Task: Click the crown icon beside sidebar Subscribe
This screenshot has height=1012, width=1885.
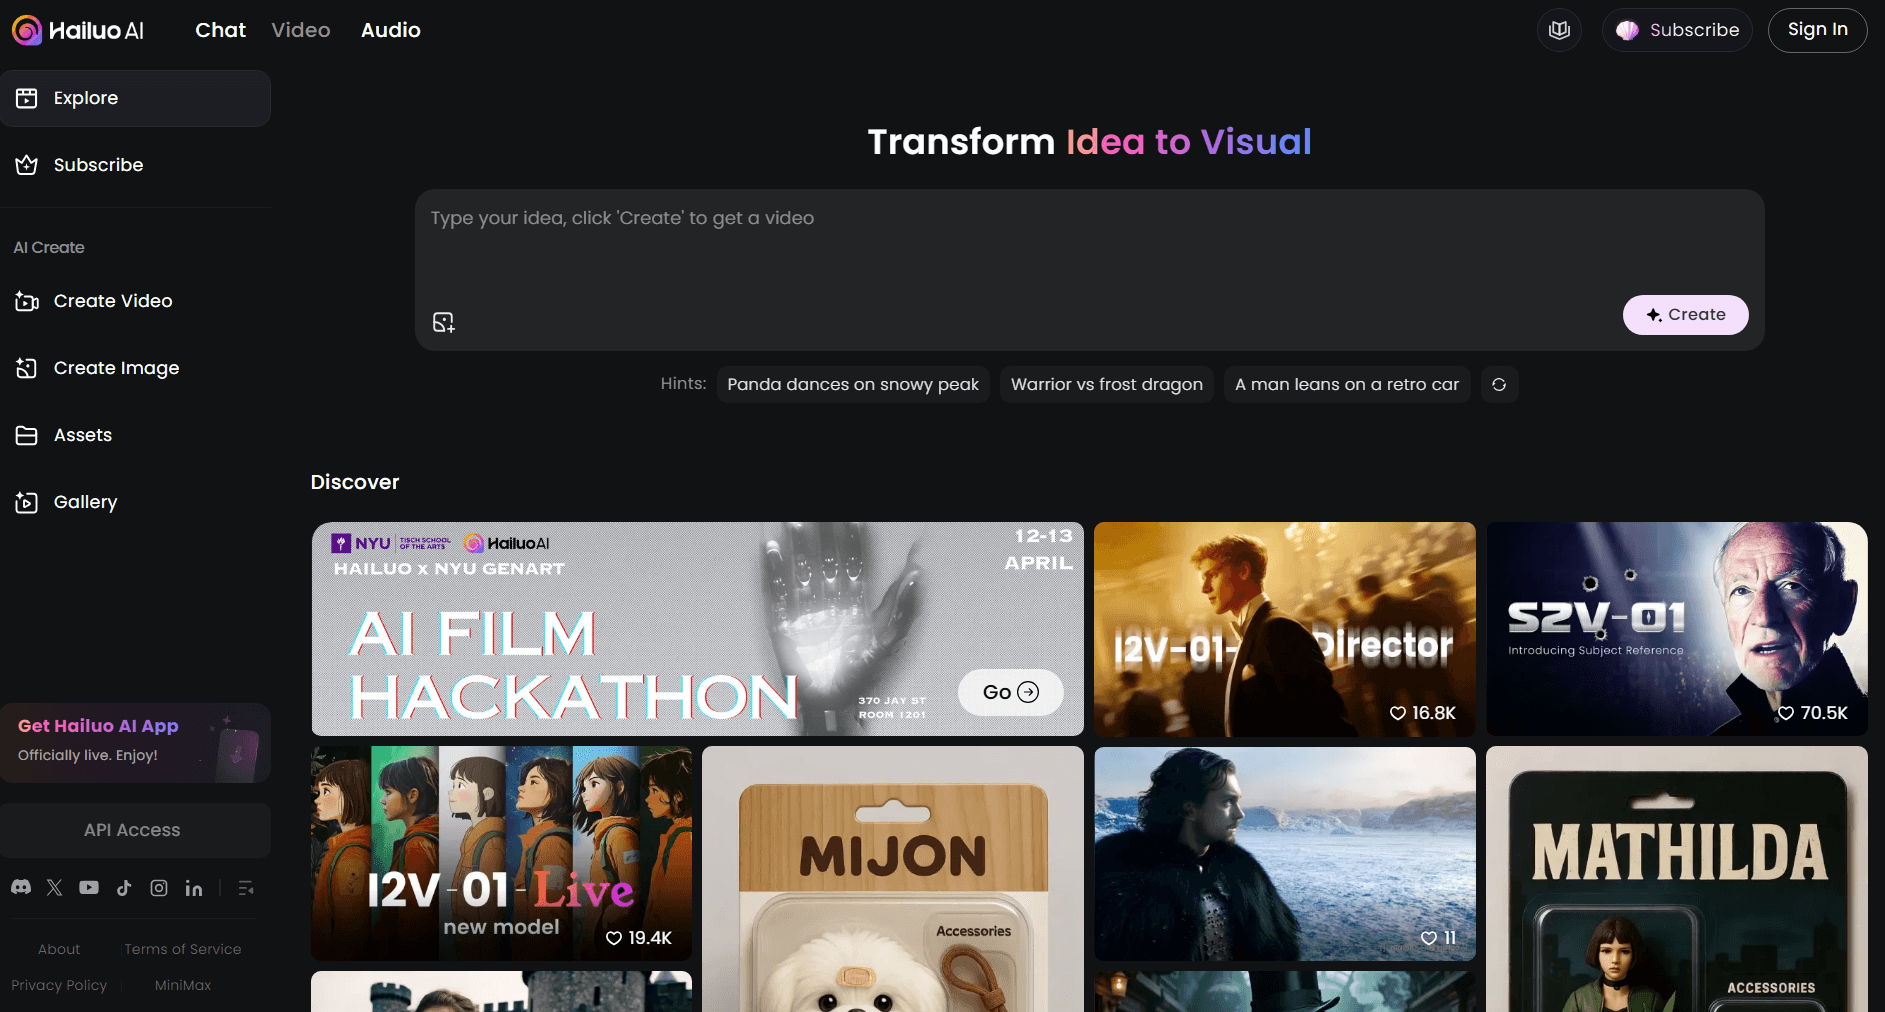Action: pyautogui.click(x=27, y=165)
